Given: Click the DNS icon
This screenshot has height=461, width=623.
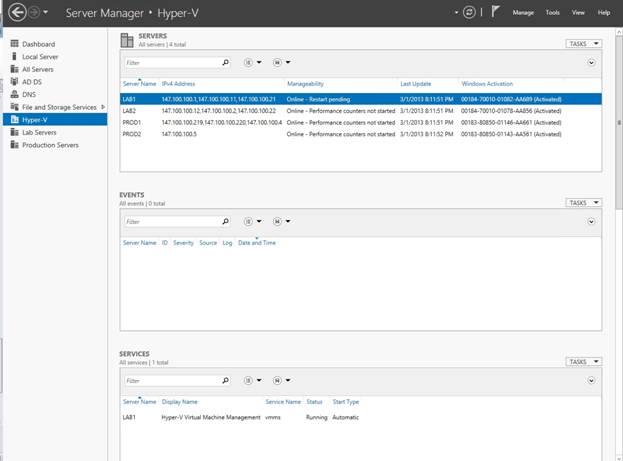Looking at the screenshot, I should 14,94.
